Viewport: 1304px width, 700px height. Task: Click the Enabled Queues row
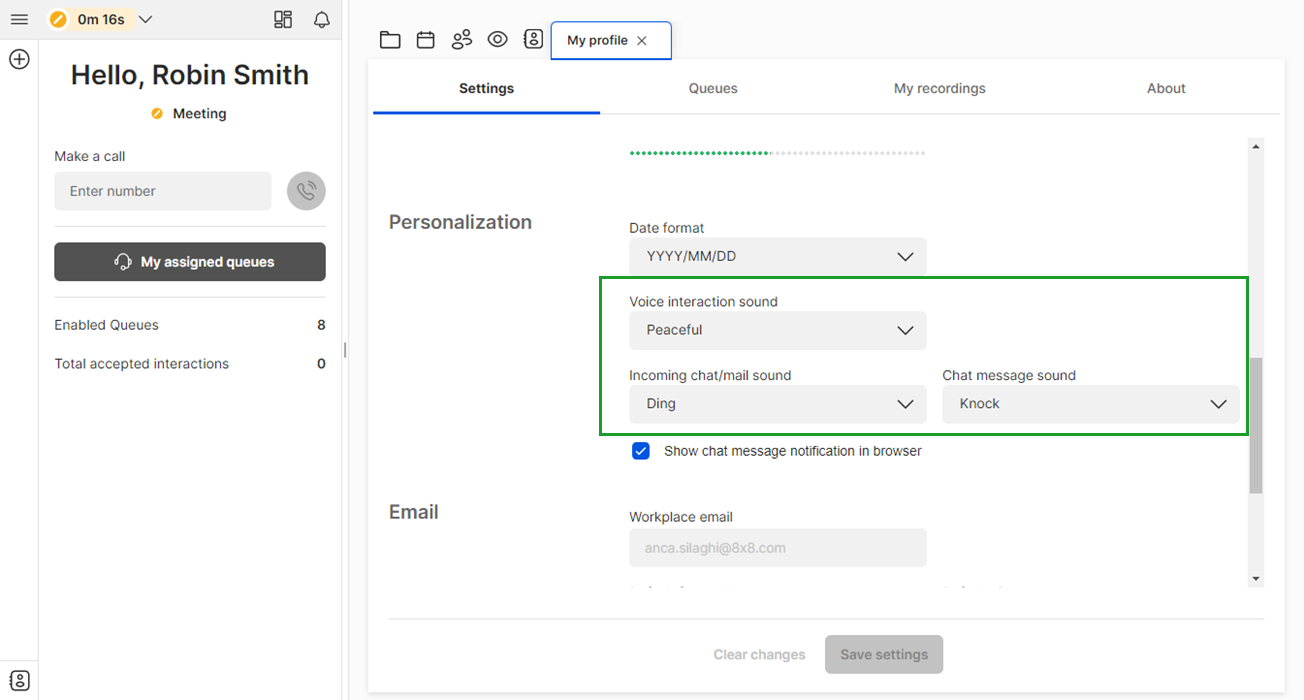click(190, 325)
